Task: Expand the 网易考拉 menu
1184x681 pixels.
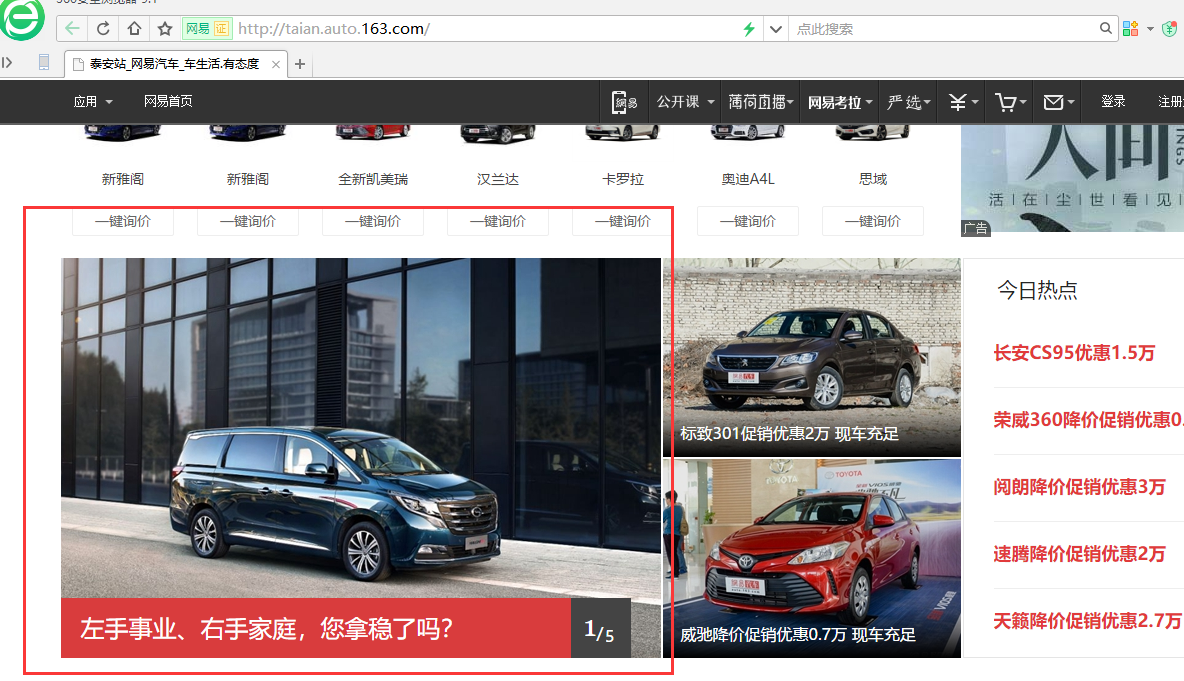Action: coord(840,102)
